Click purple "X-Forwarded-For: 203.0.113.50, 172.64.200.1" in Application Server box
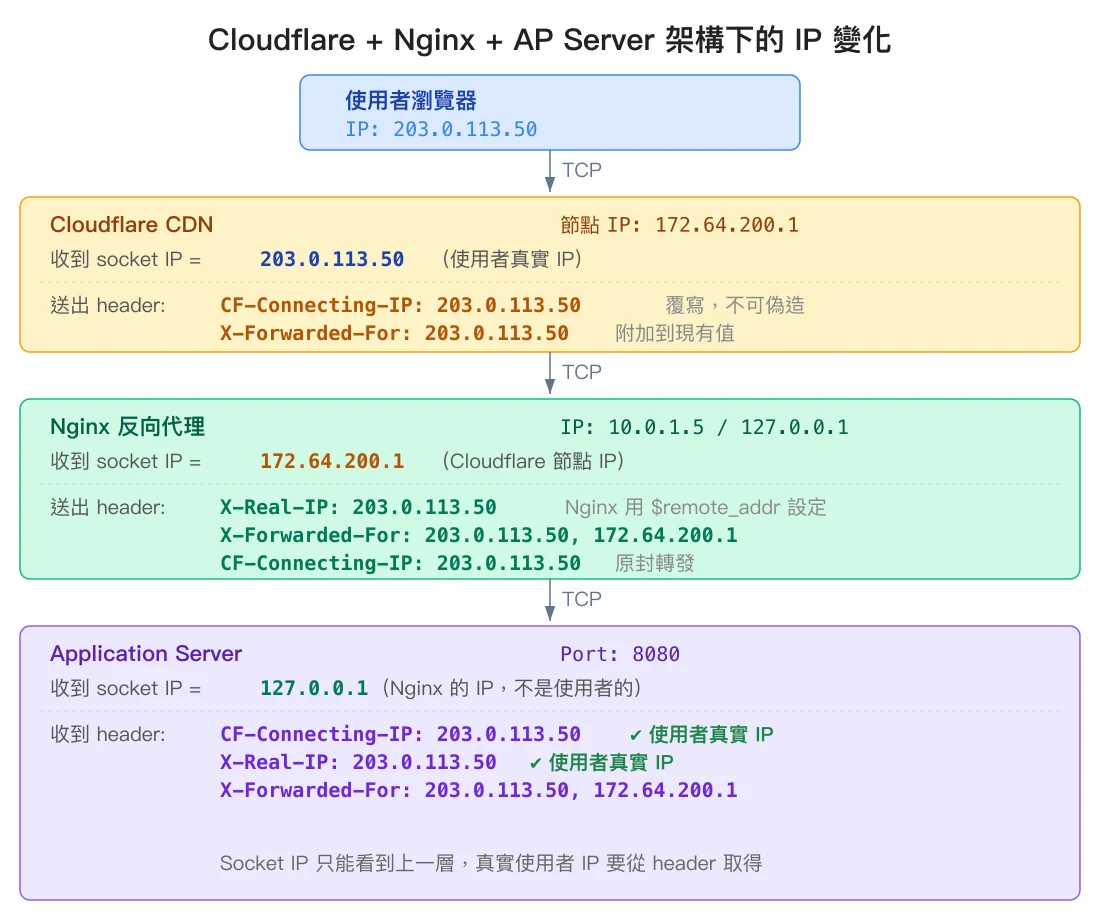The height and width of the screenshot is (920, 1100). pos(479,791)
